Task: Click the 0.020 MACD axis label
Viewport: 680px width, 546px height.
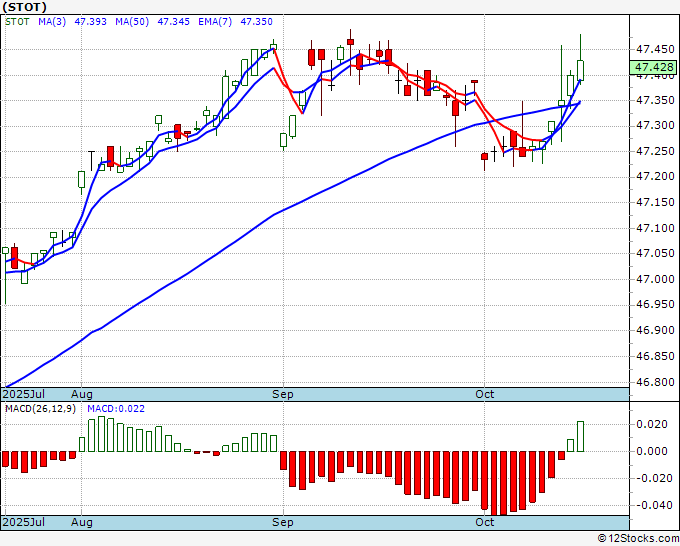Action: [x=652, y=424]
